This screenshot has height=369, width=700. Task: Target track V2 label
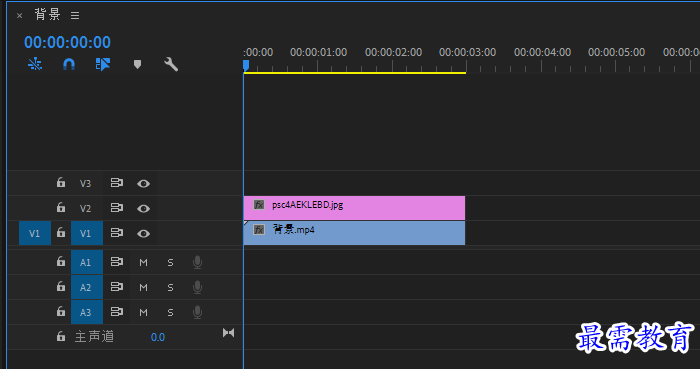click(x=85, y=208)
